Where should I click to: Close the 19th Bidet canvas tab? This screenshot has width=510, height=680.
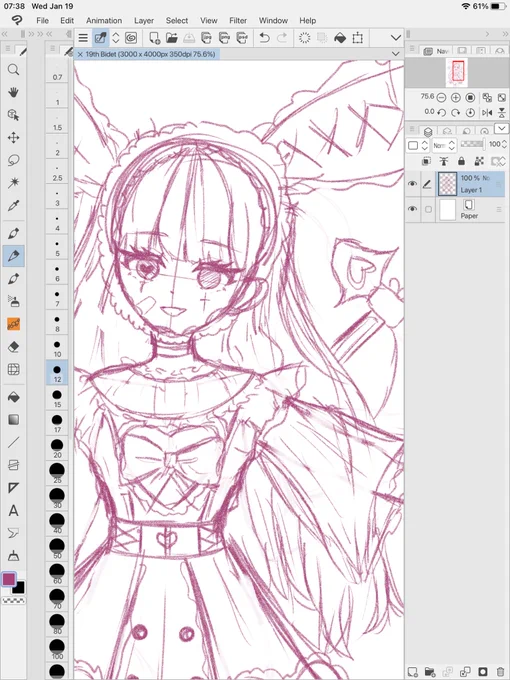pyautogui.click(x=80, y=54)
